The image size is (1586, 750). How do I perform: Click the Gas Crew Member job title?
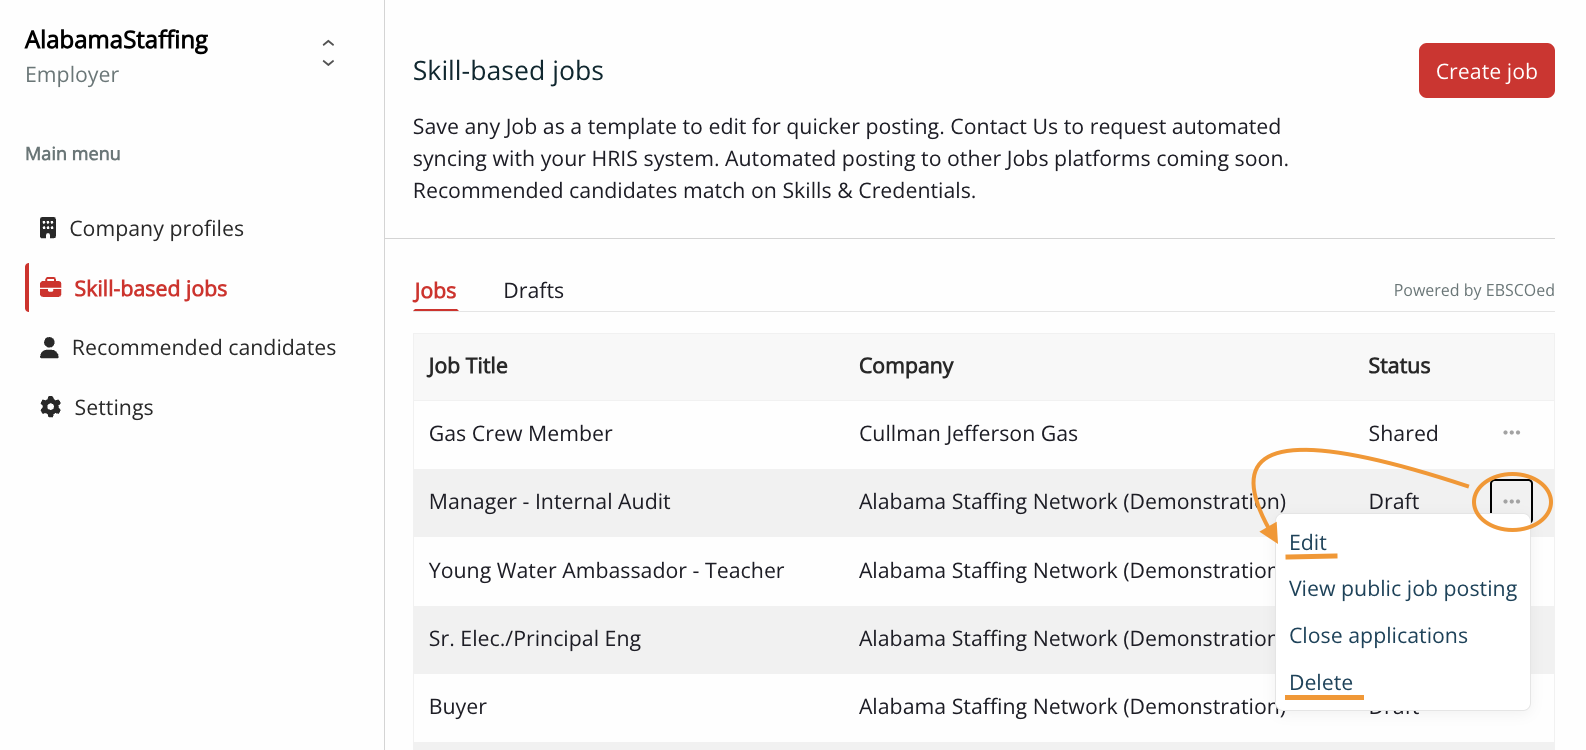click(520, 433)
